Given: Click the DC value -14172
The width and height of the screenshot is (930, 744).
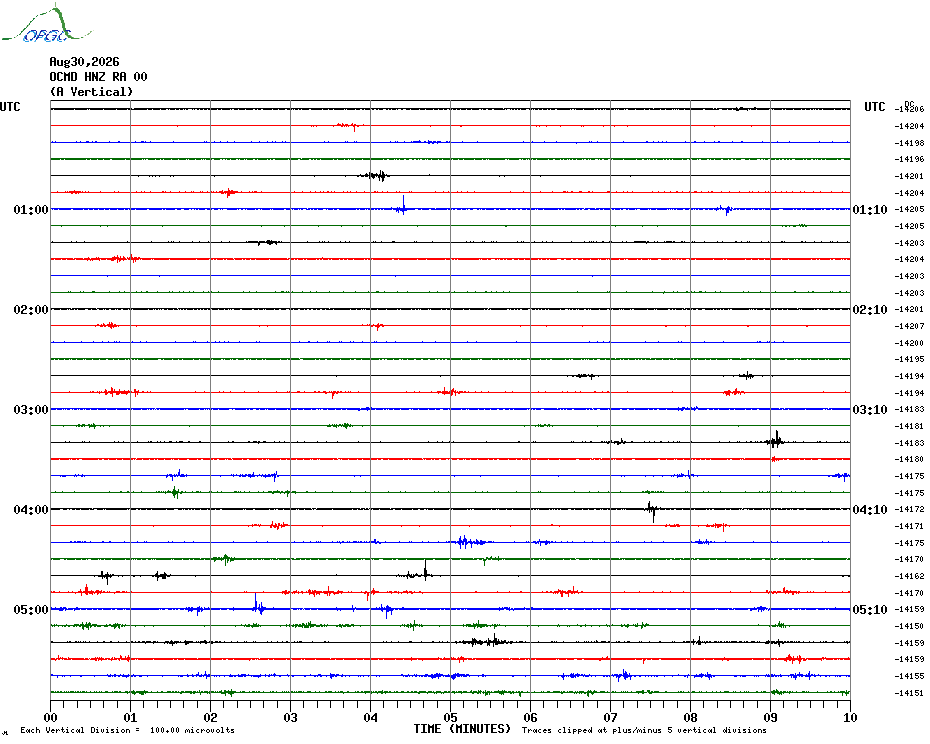Looking at the screenshot, I should pos(909,509).
